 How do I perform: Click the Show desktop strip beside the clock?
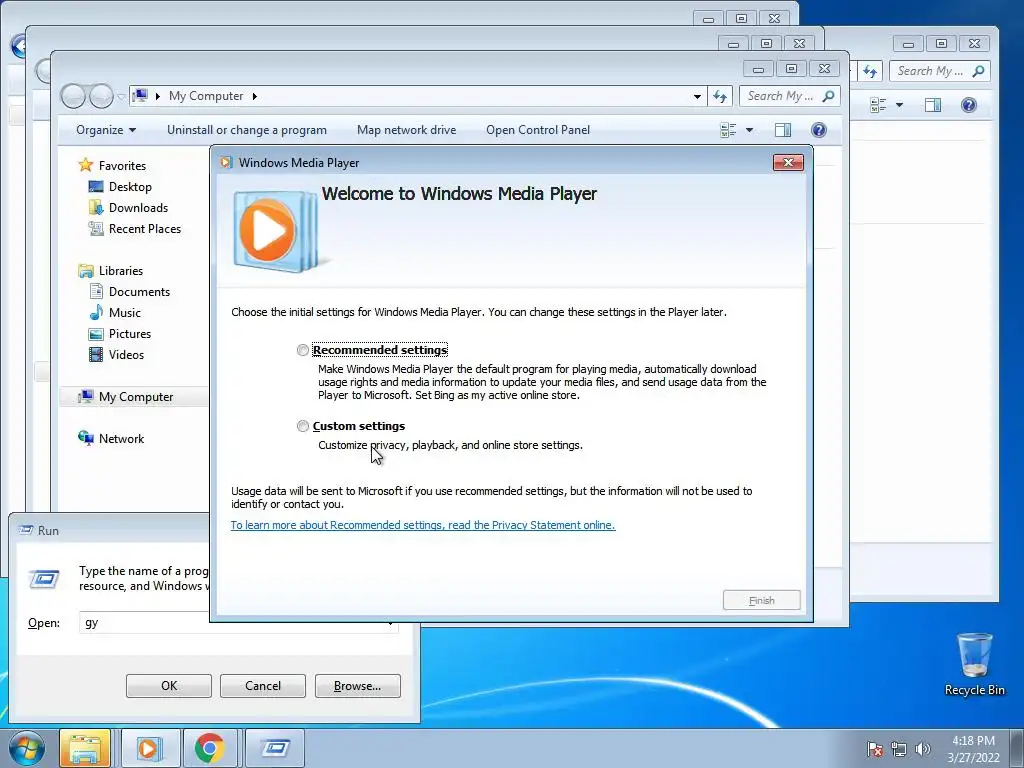click(1017, 748)
